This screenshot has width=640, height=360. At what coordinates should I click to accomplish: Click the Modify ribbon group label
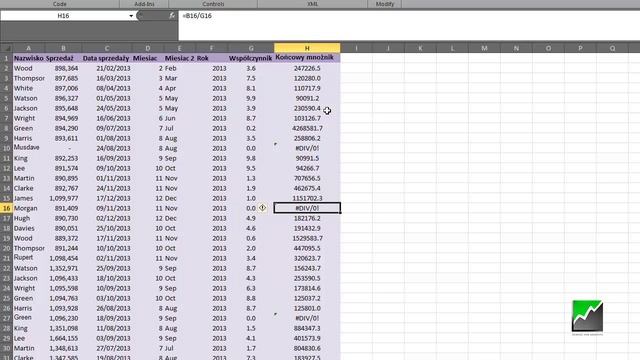click(x=384, y=4)
